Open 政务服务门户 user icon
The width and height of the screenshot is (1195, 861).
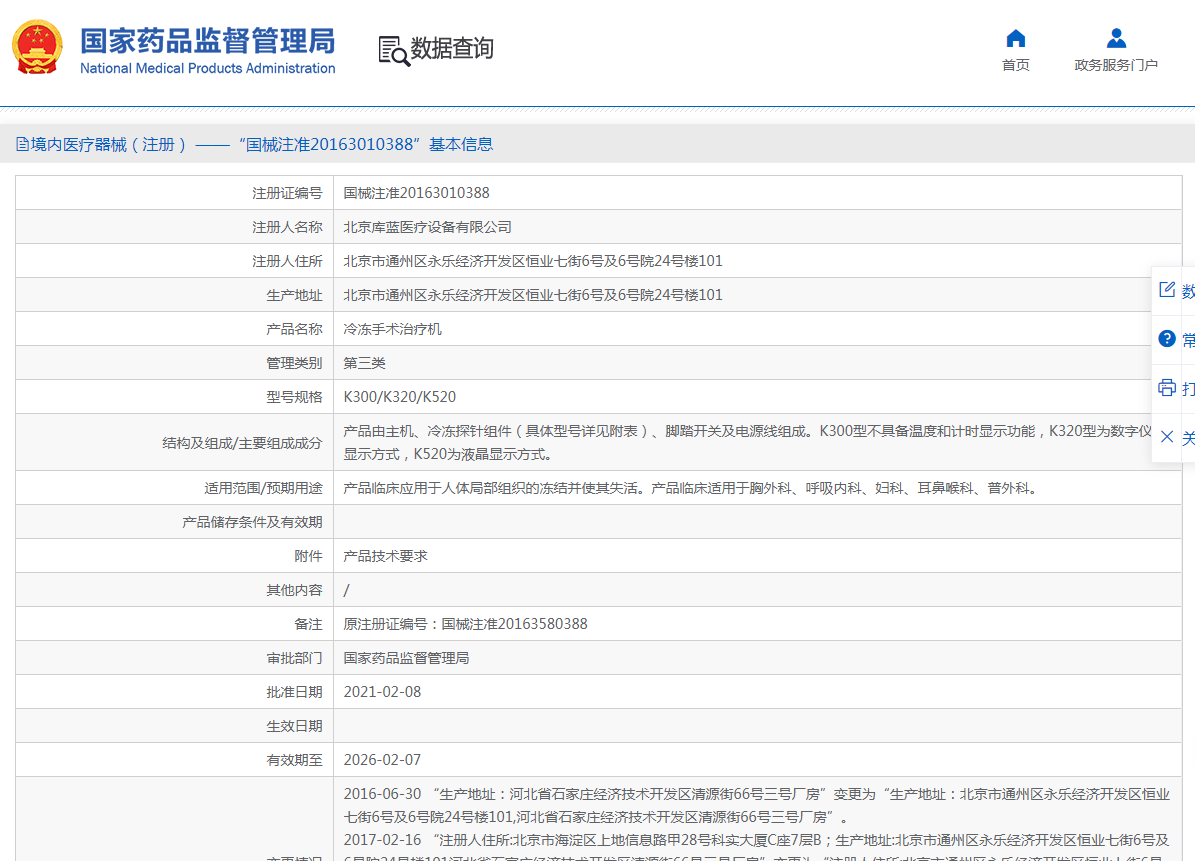(1116, 38)
